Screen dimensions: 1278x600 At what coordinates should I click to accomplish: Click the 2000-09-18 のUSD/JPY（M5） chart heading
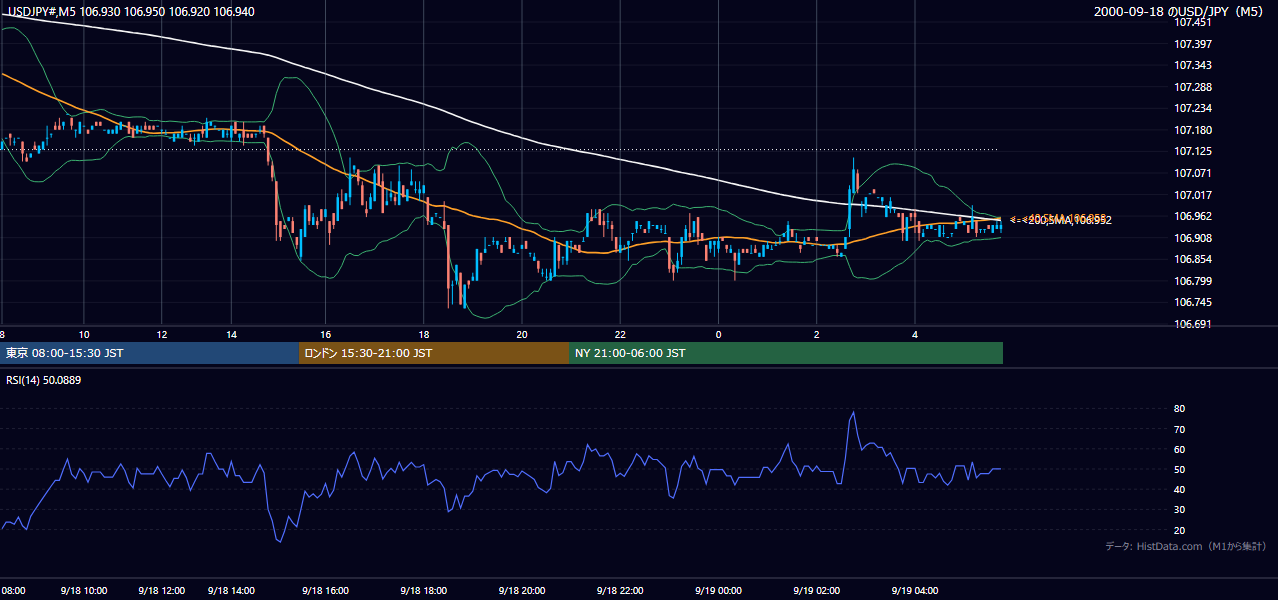tap(1180, 12)
